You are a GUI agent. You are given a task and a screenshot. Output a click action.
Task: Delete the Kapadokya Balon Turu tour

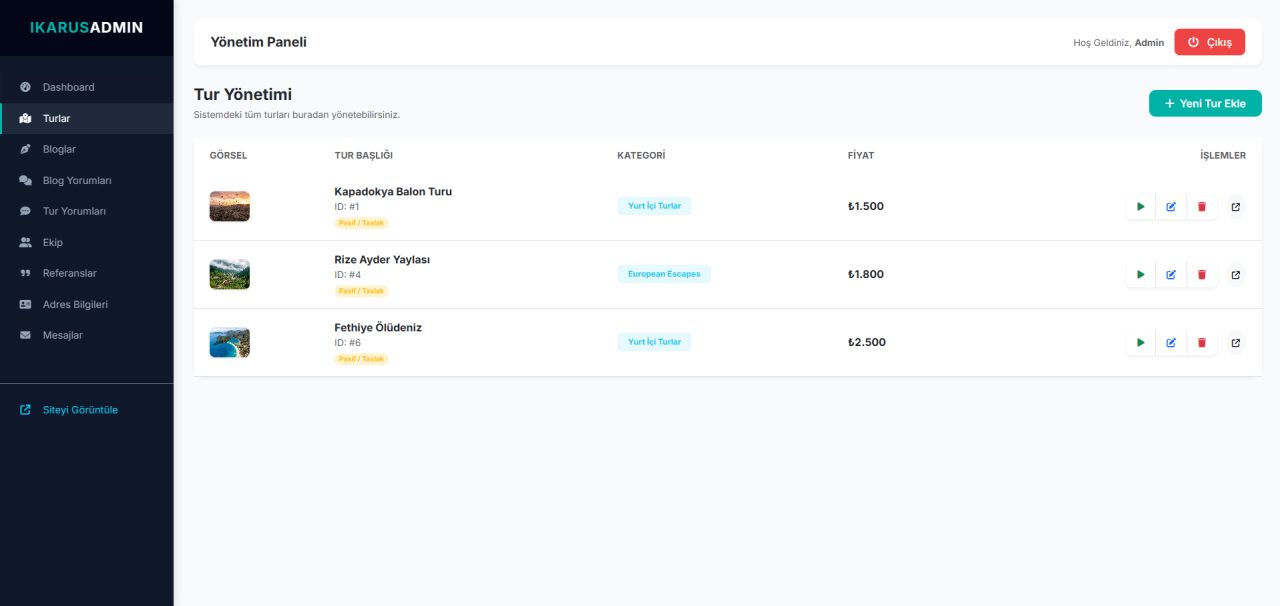[1202, 207]
